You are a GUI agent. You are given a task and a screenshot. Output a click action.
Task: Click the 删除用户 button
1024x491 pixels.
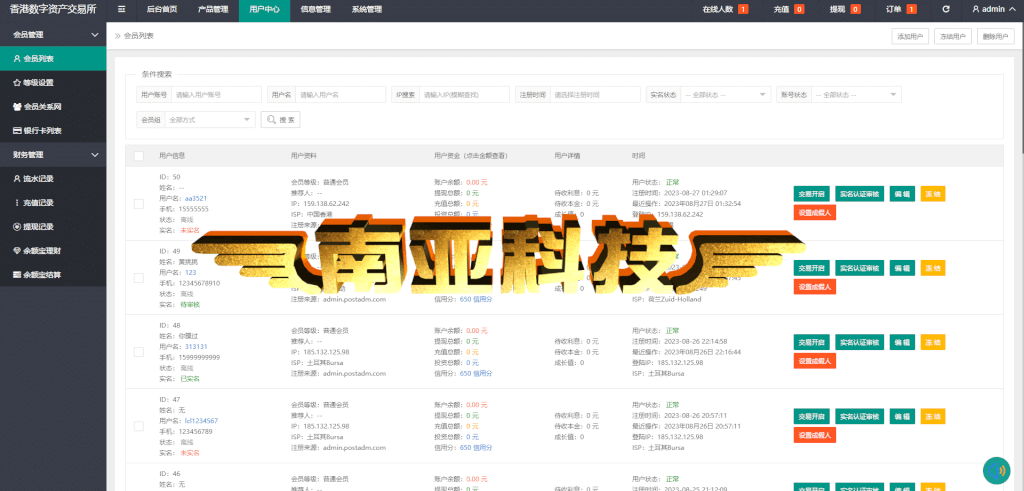(996, 37)
